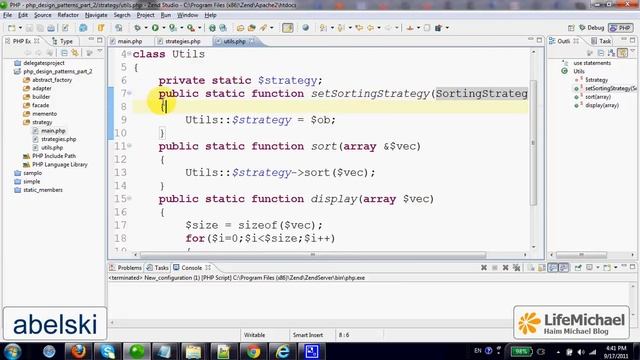Viewport: 640px width, 360px height.
Task: Open Skype from the taskbar
Action: click(107, 351)
